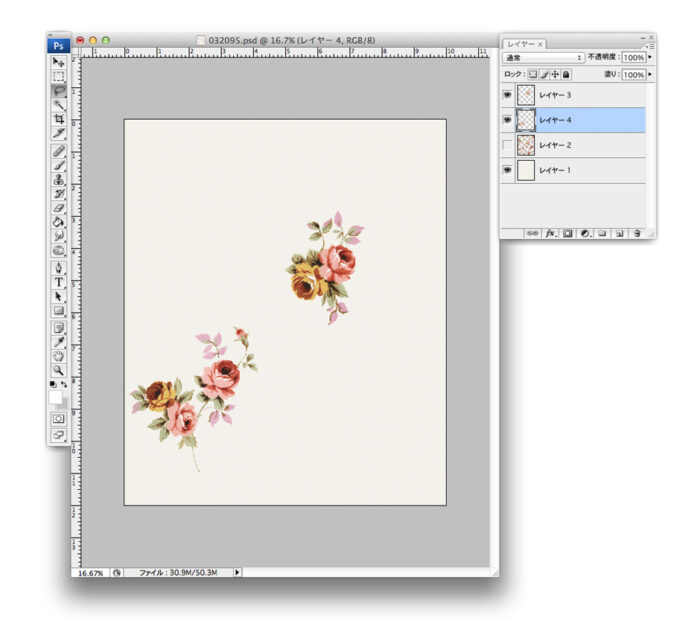Toggle lock transparent pixels button
Viewport: 700px width, 644px height.
533,74
